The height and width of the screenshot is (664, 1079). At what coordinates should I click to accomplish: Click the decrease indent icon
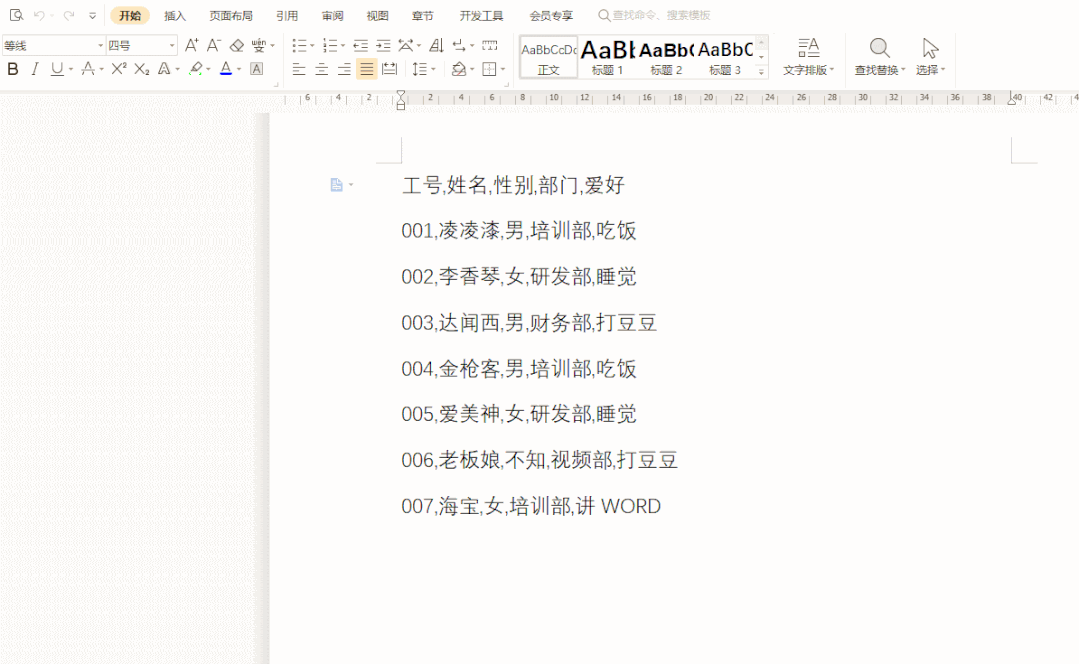click(x=361, y=45)
